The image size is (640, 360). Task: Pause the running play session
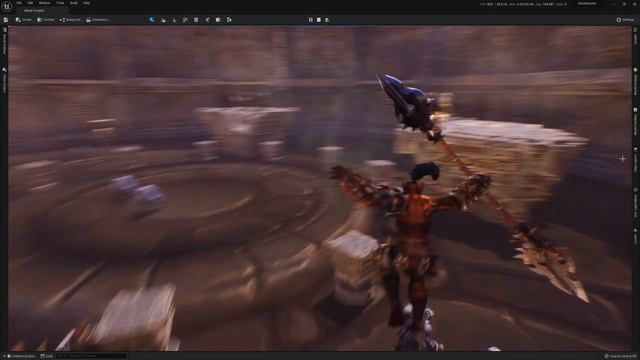[311, 20]
